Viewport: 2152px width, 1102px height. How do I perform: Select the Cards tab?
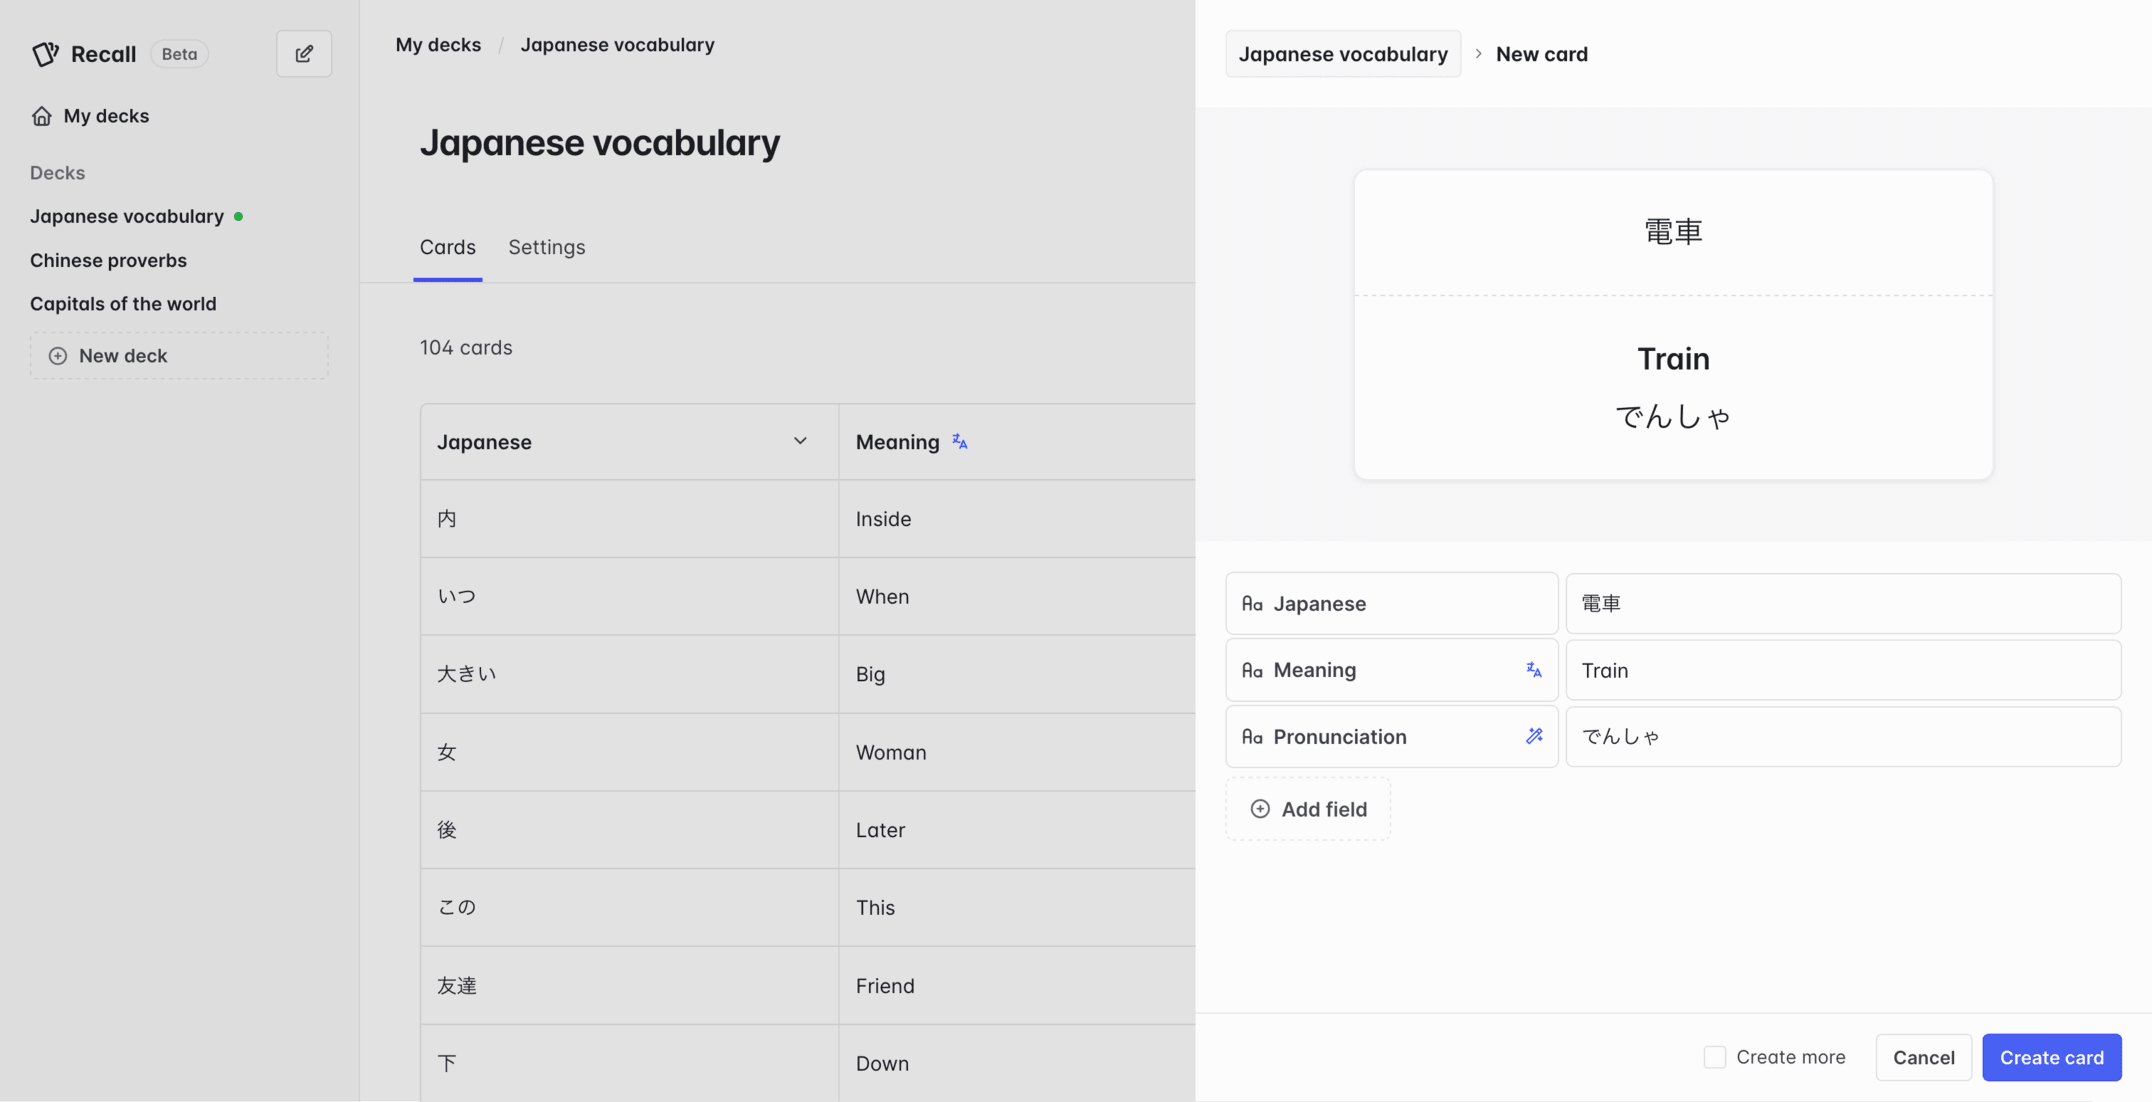click(447, 247)
